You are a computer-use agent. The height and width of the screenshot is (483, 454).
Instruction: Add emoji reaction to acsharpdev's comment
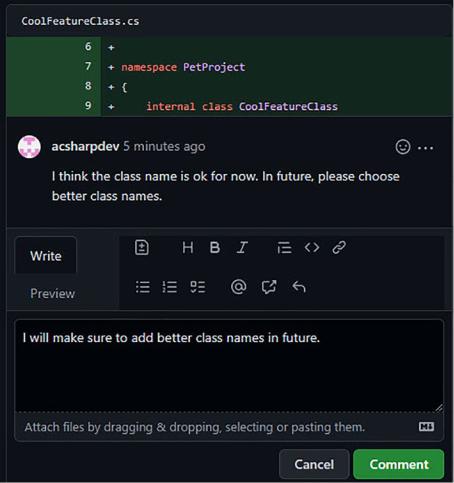403,147
